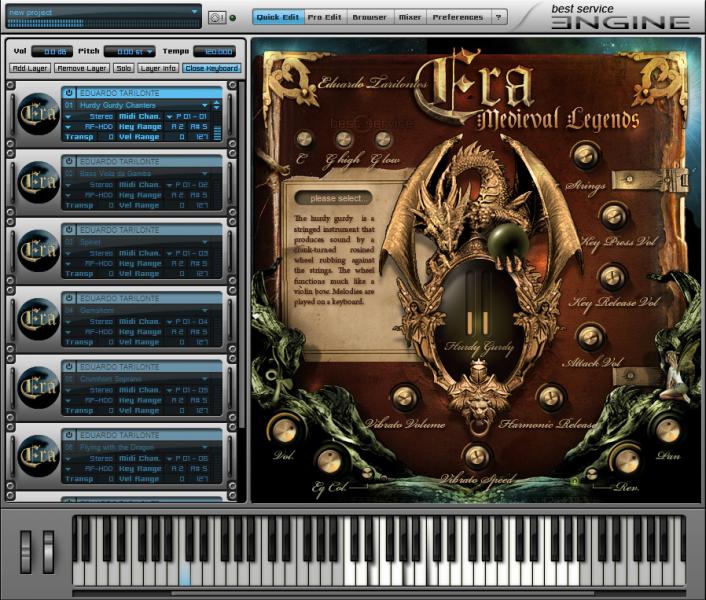The image size is (706, 600).
Task: Click the Attack Vol knob
Action: (x=590, y=337)
